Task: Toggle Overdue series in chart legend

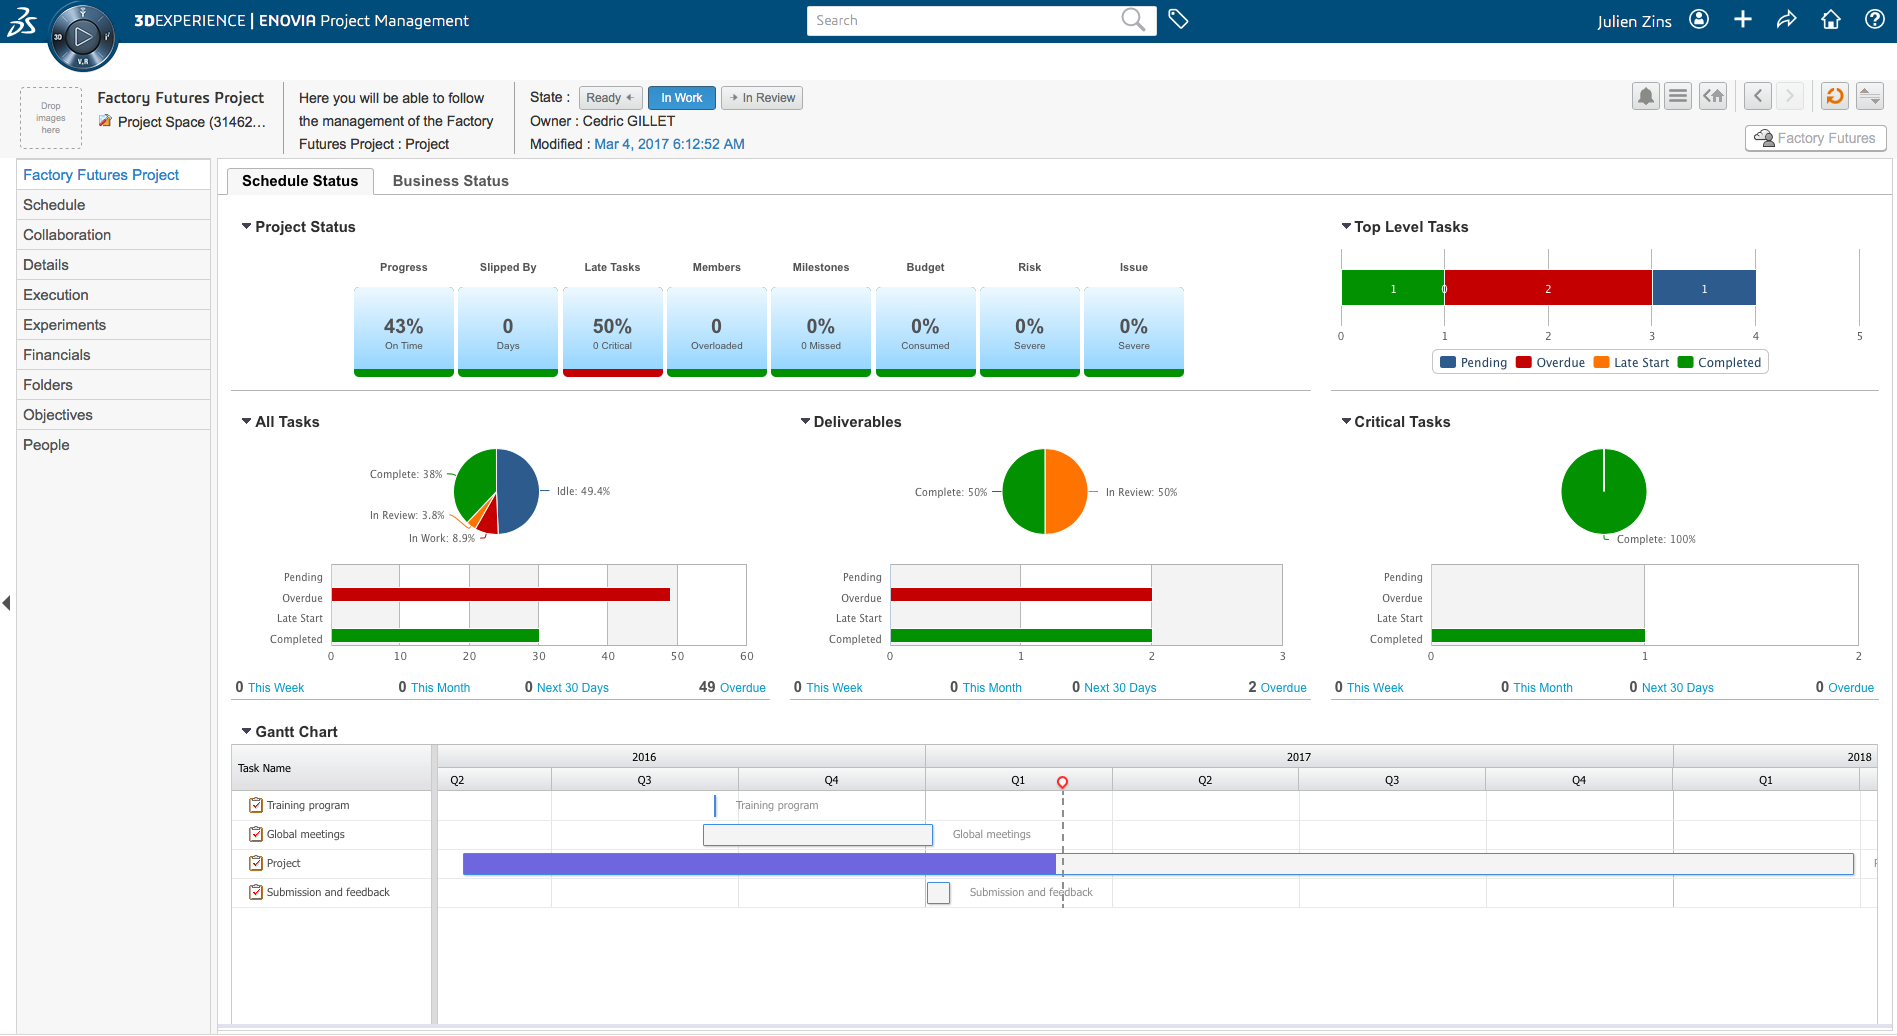Action: coord(1550,362)
